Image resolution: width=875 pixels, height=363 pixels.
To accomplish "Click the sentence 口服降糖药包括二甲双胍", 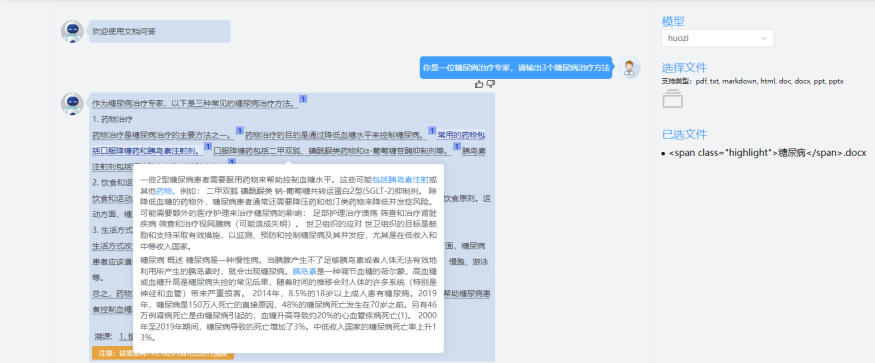I will click(x=332, y=151).
